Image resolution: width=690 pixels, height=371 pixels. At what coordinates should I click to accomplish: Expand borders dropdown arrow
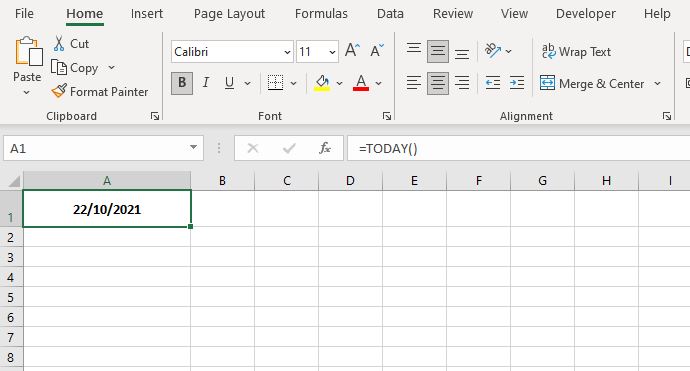(293, 83)
